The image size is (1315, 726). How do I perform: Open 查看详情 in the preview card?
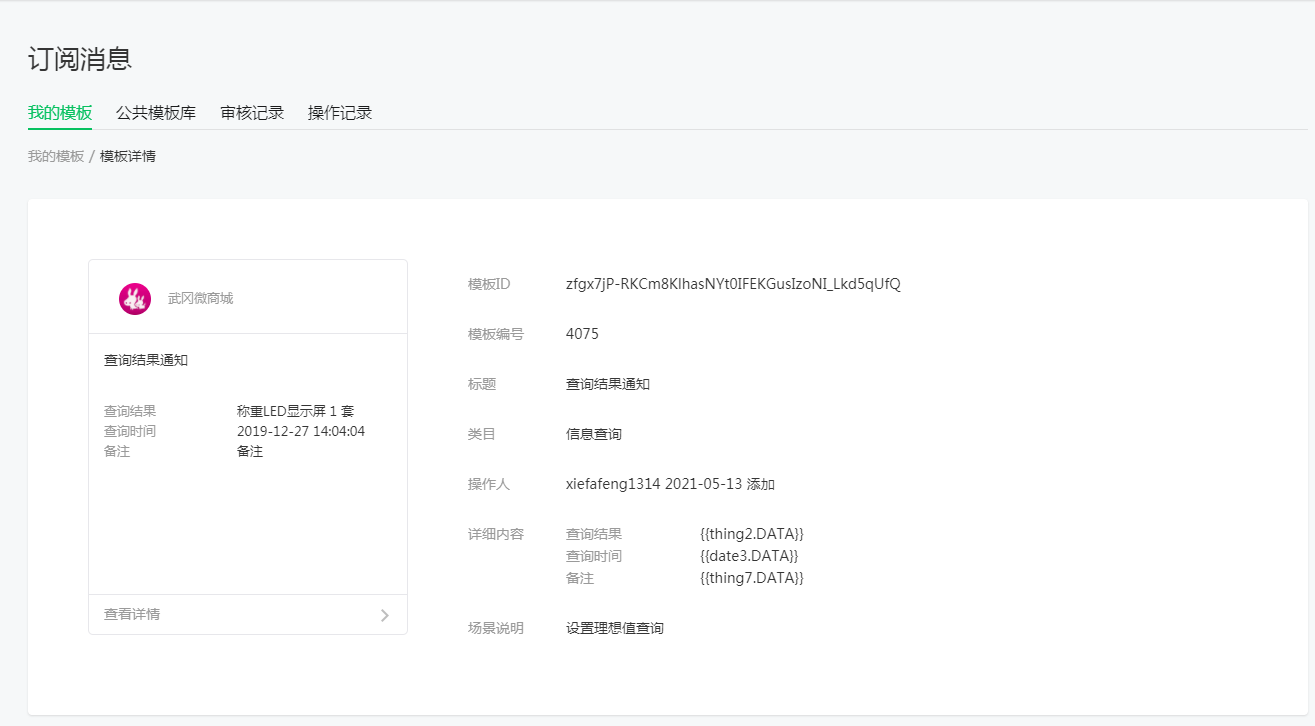pos(132,614)
